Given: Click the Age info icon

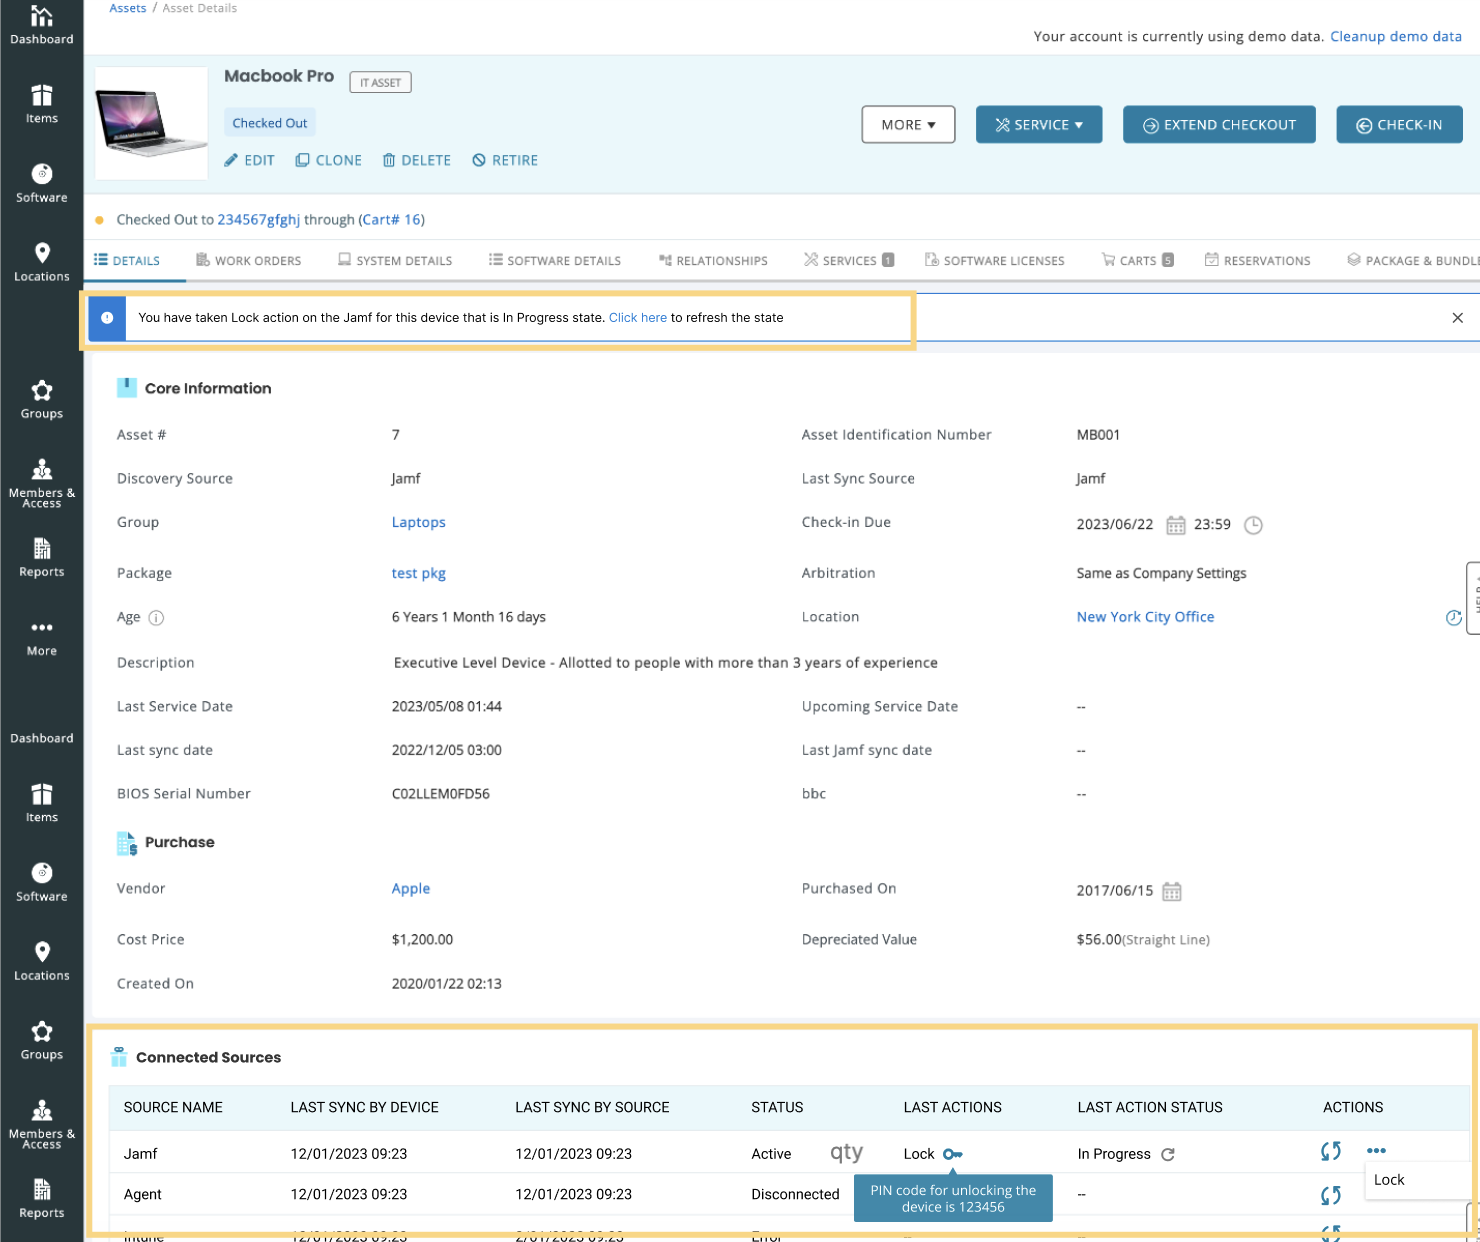Looking at the screenshot, I should (156, 618).
